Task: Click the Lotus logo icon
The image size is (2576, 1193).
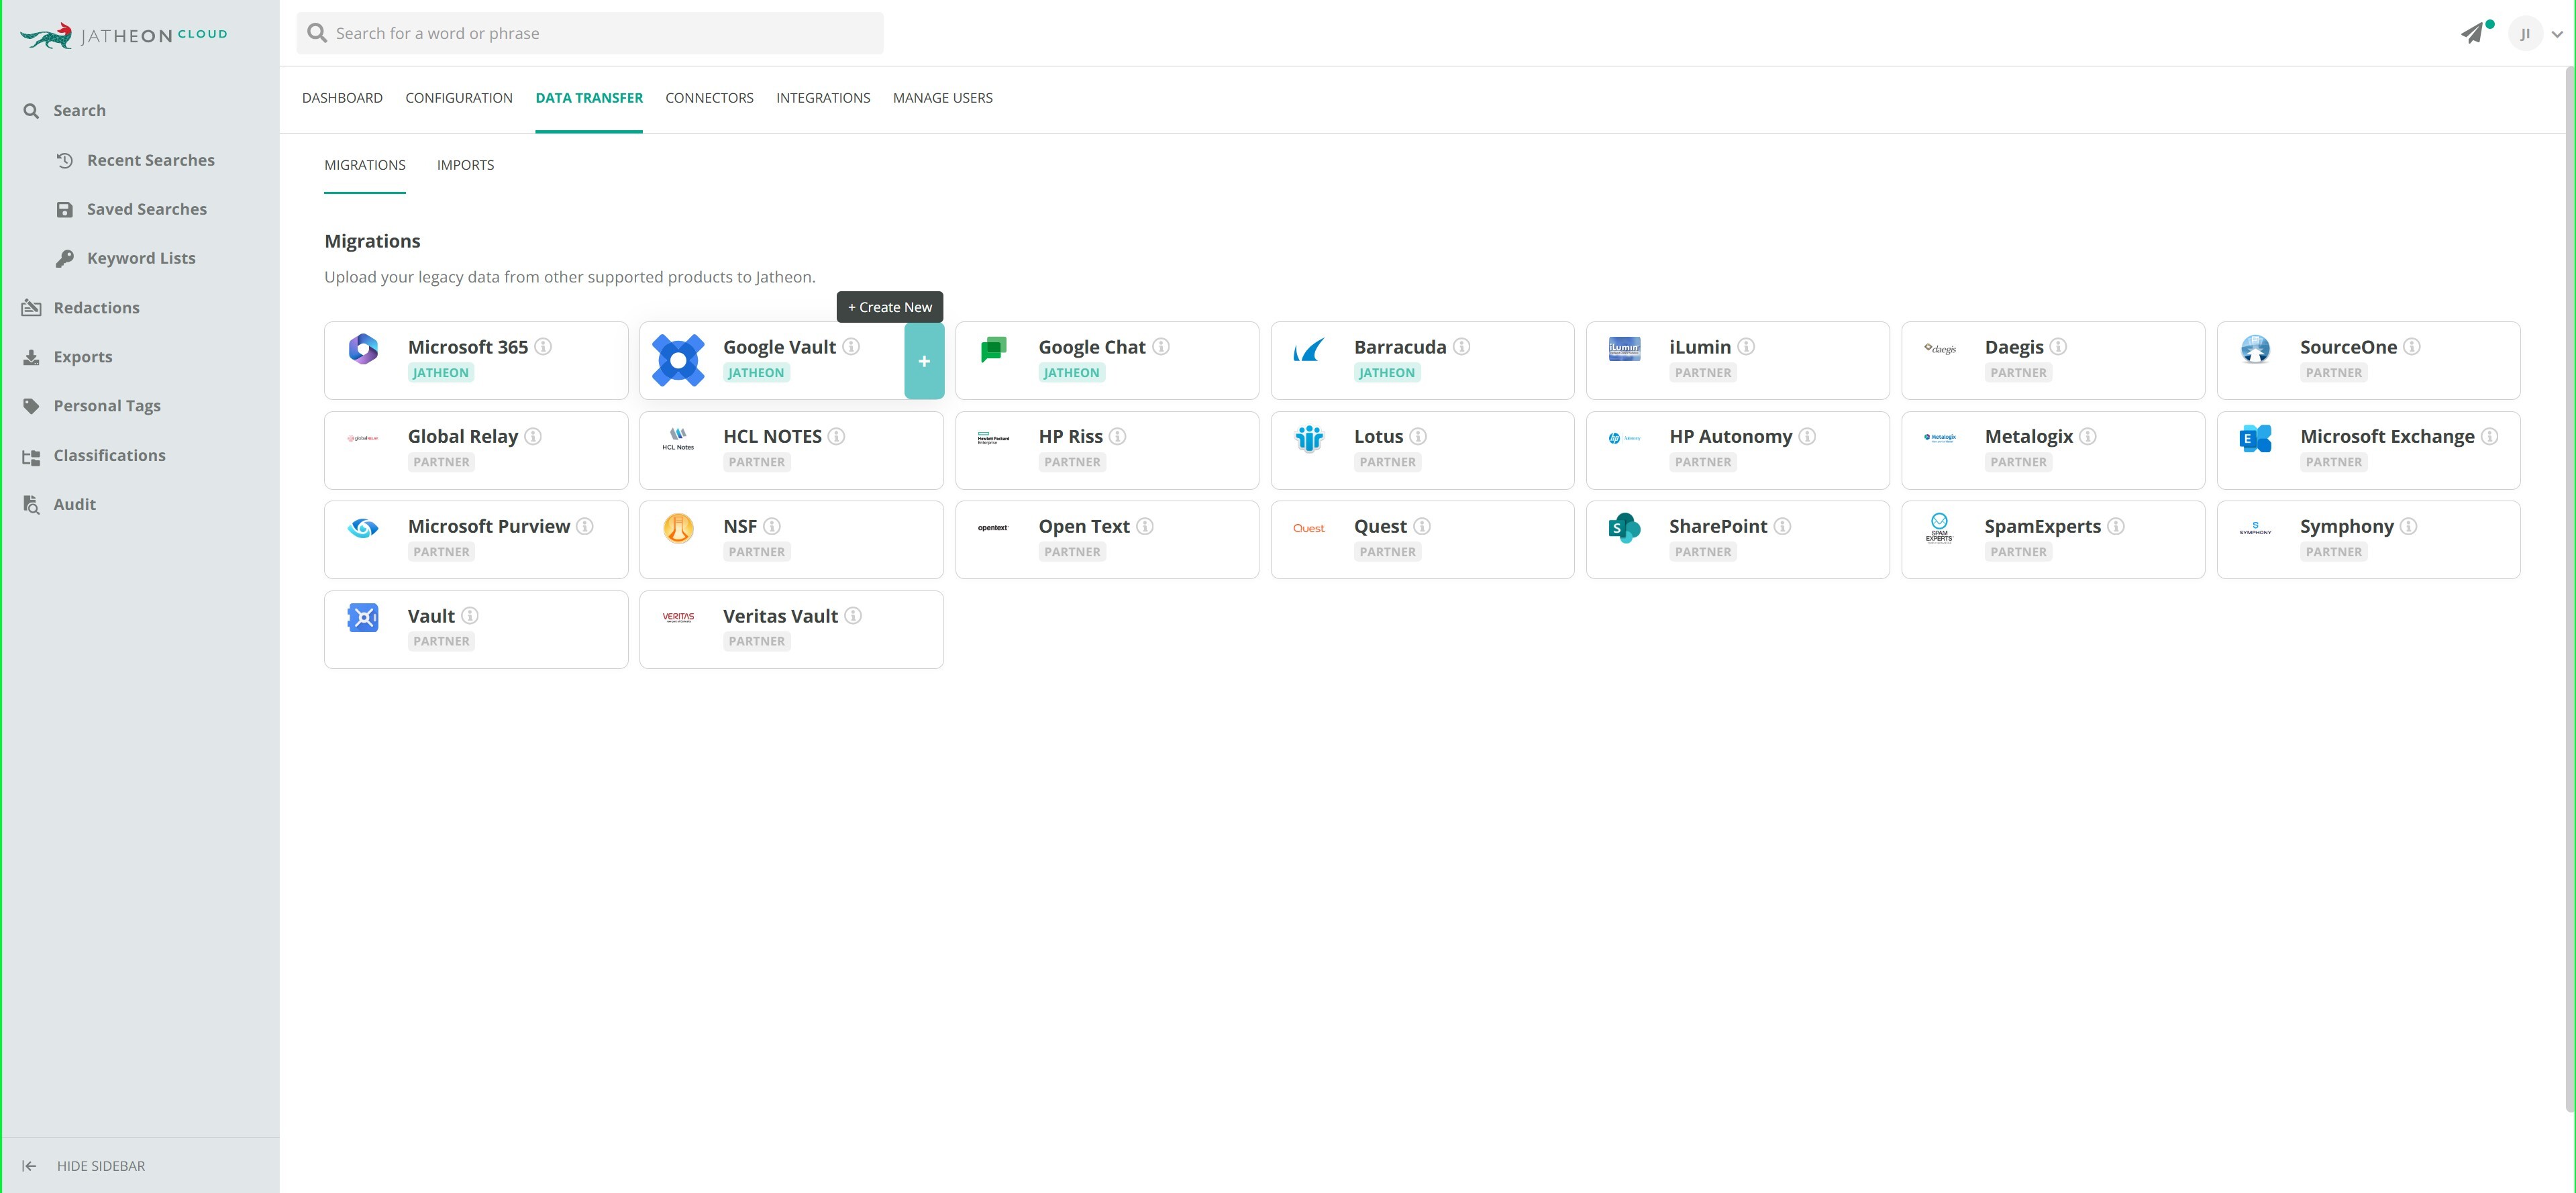Action: 1309,438
